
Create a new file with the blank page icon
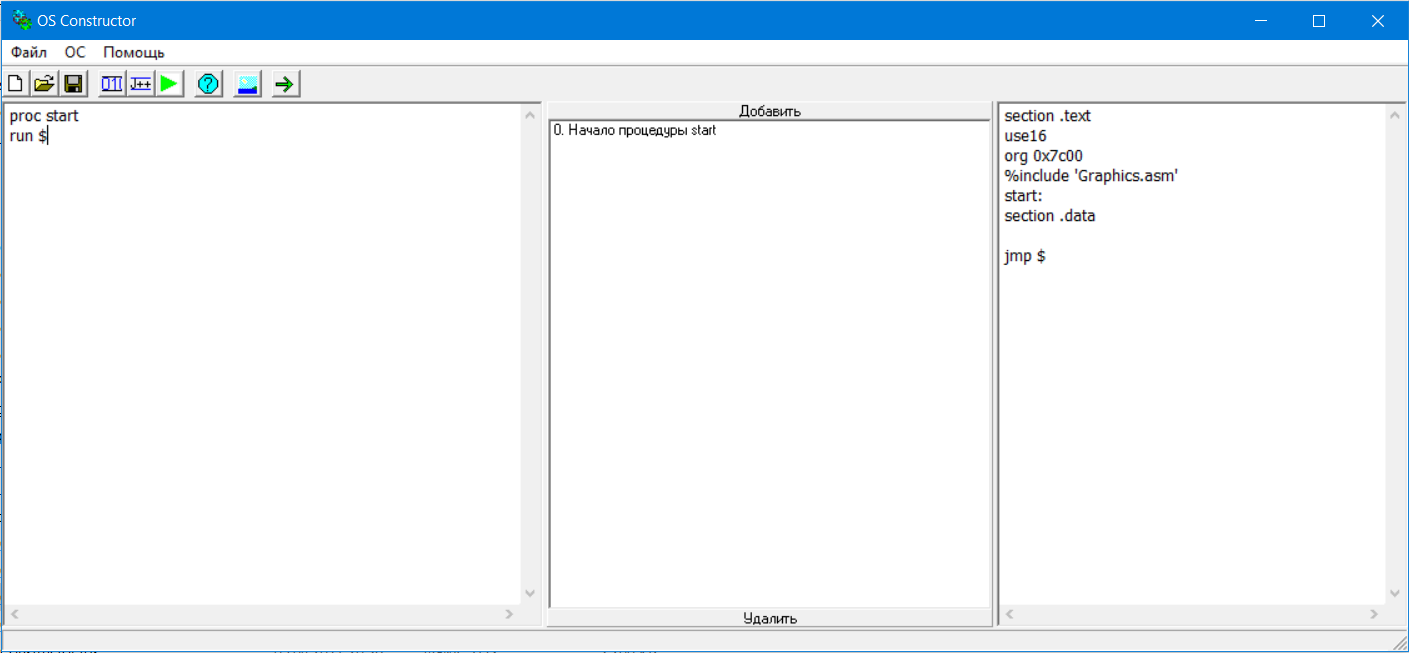(x=15, y=84)
